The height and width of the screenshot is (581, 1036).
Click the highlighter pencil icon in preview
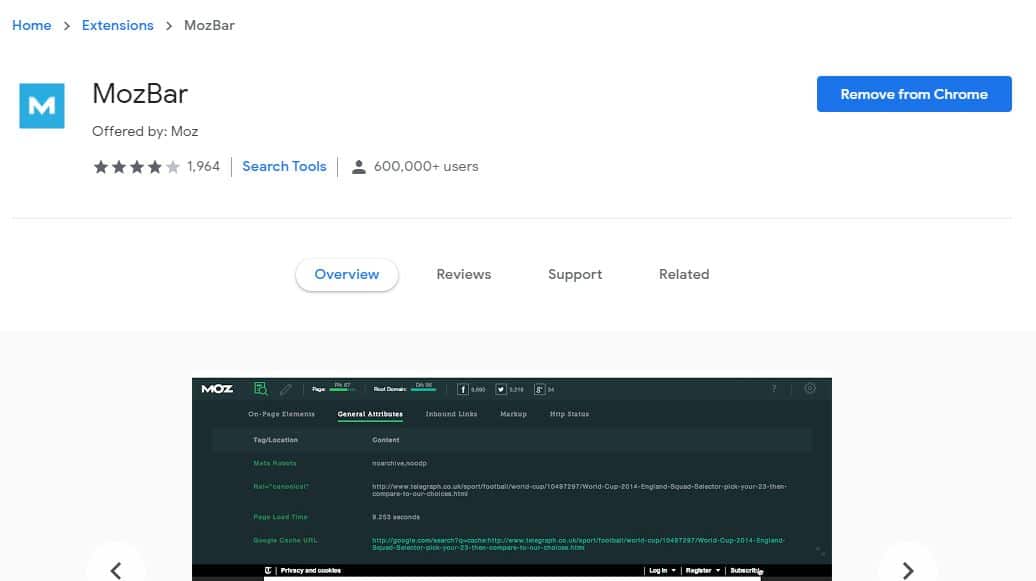click(285, 389)
